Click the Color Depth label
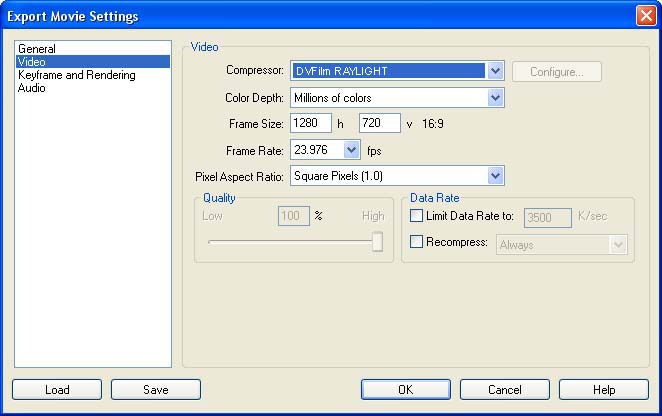The width and height of the screenshot is (662, 416). (254, 98)
